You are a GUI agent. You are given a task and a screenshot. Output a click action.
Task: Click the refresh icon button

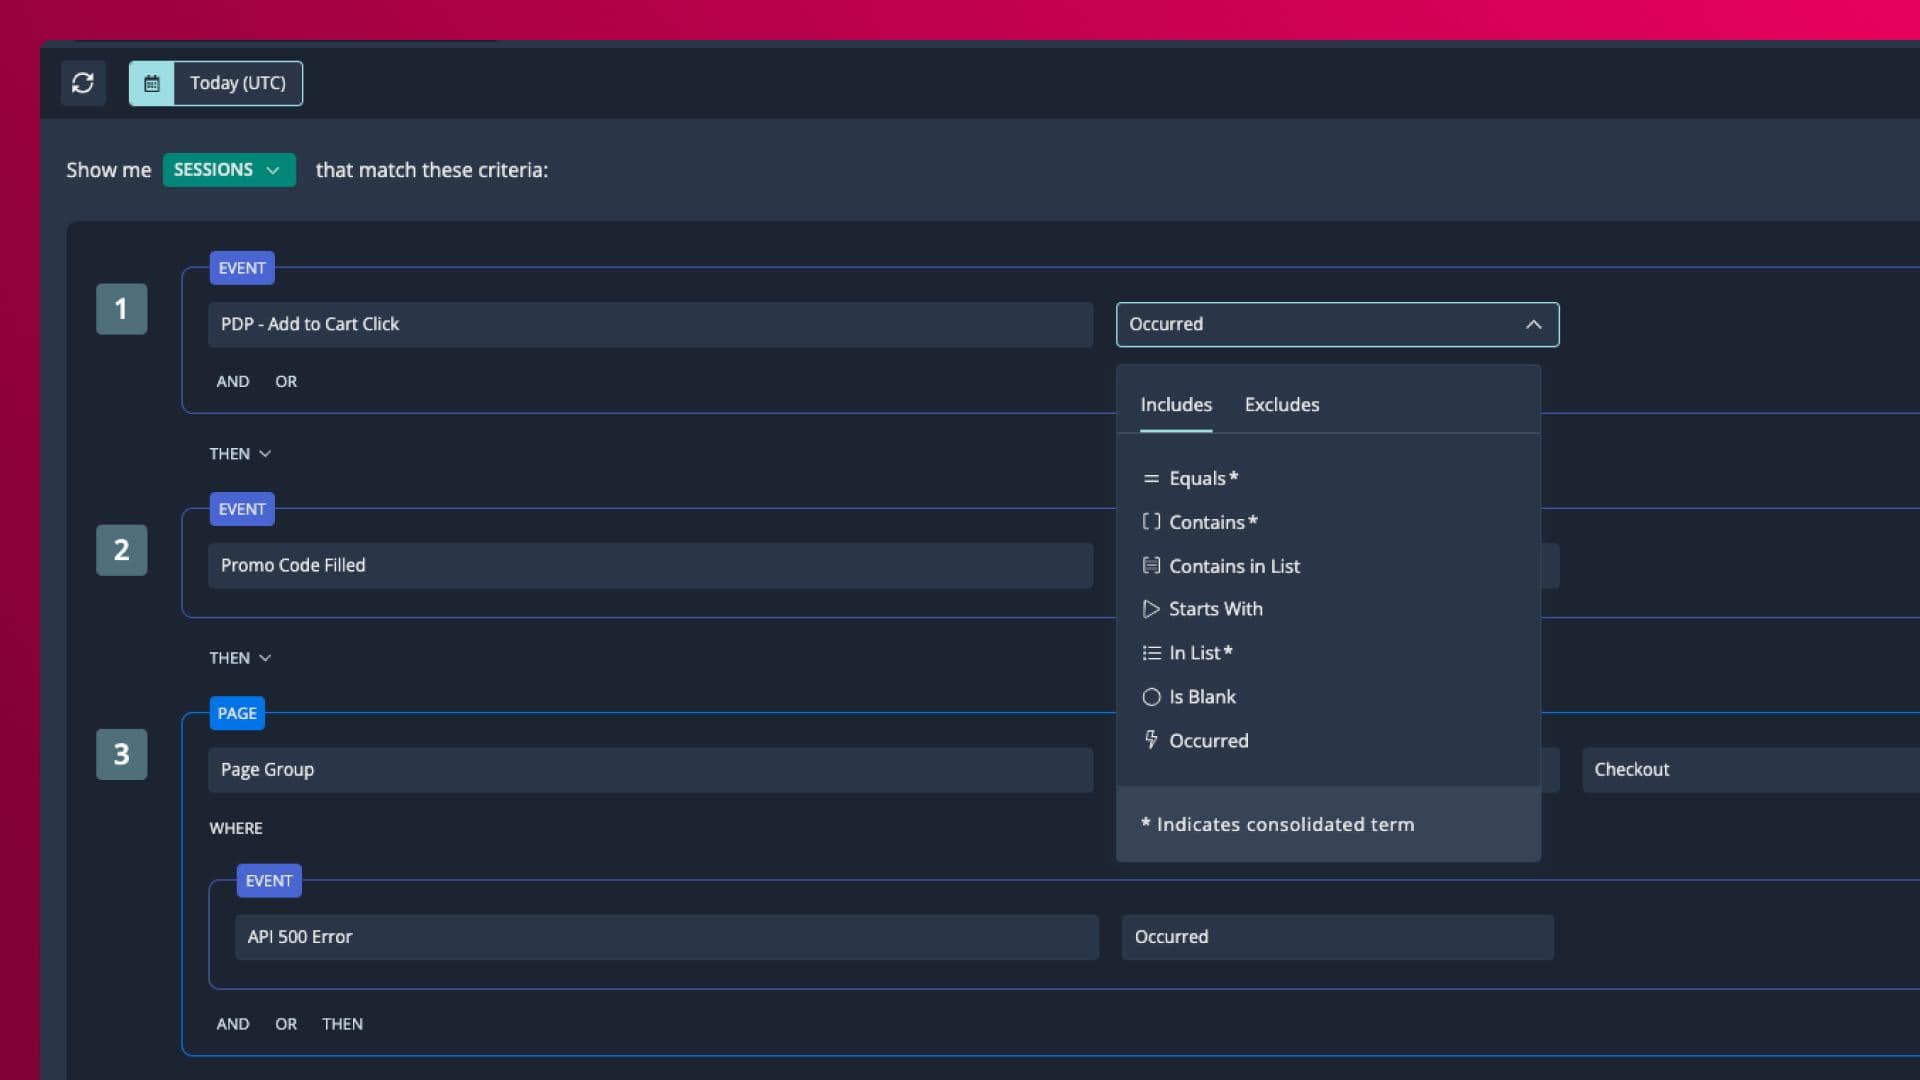click(83, 83)
